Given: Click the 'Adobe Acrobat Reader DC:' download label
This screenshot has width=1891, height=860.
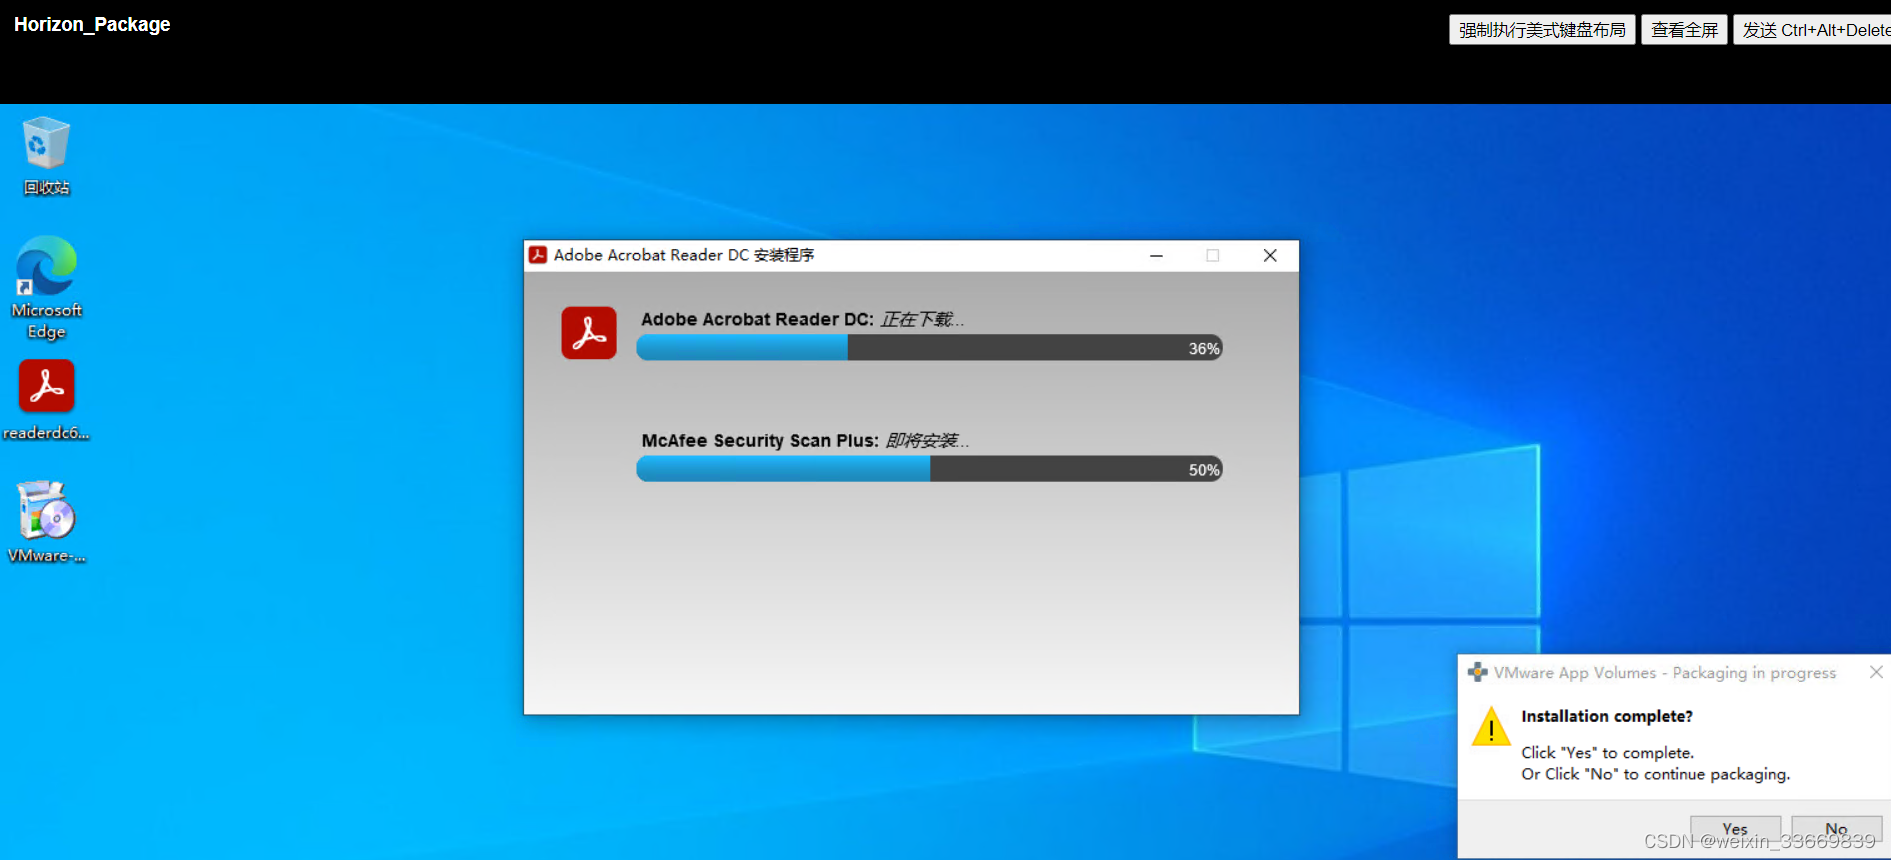Looking at the screenshot, I should point(757,320).
